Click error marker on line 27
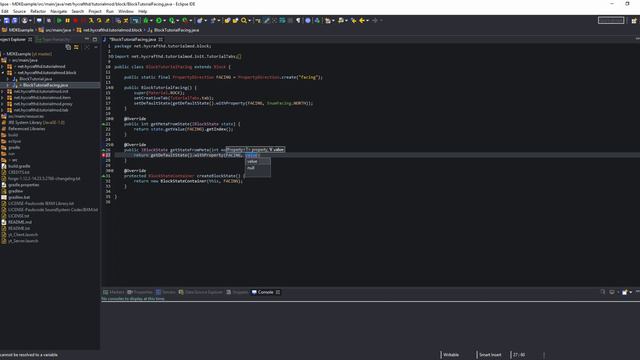Image resolution: width=640 pixels, height=360 pixels. point(104,155)
